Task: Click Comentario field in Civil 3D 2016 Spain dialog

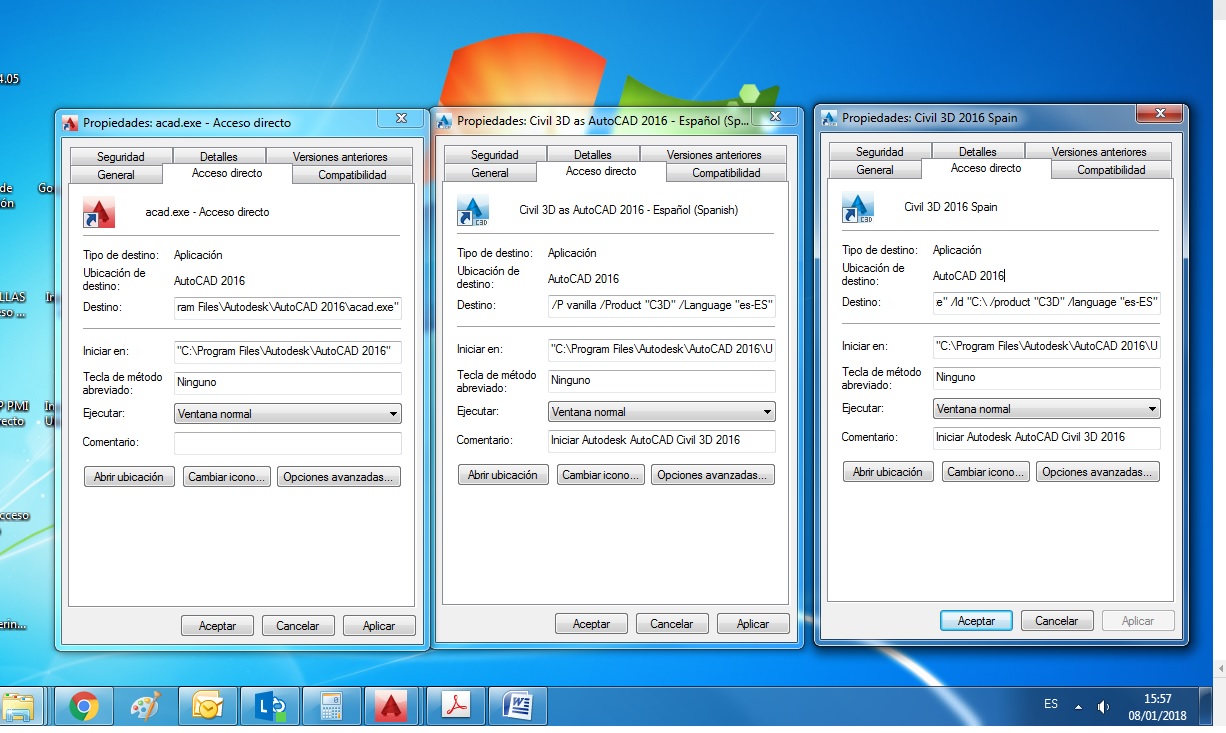Action: [1047, 437]
